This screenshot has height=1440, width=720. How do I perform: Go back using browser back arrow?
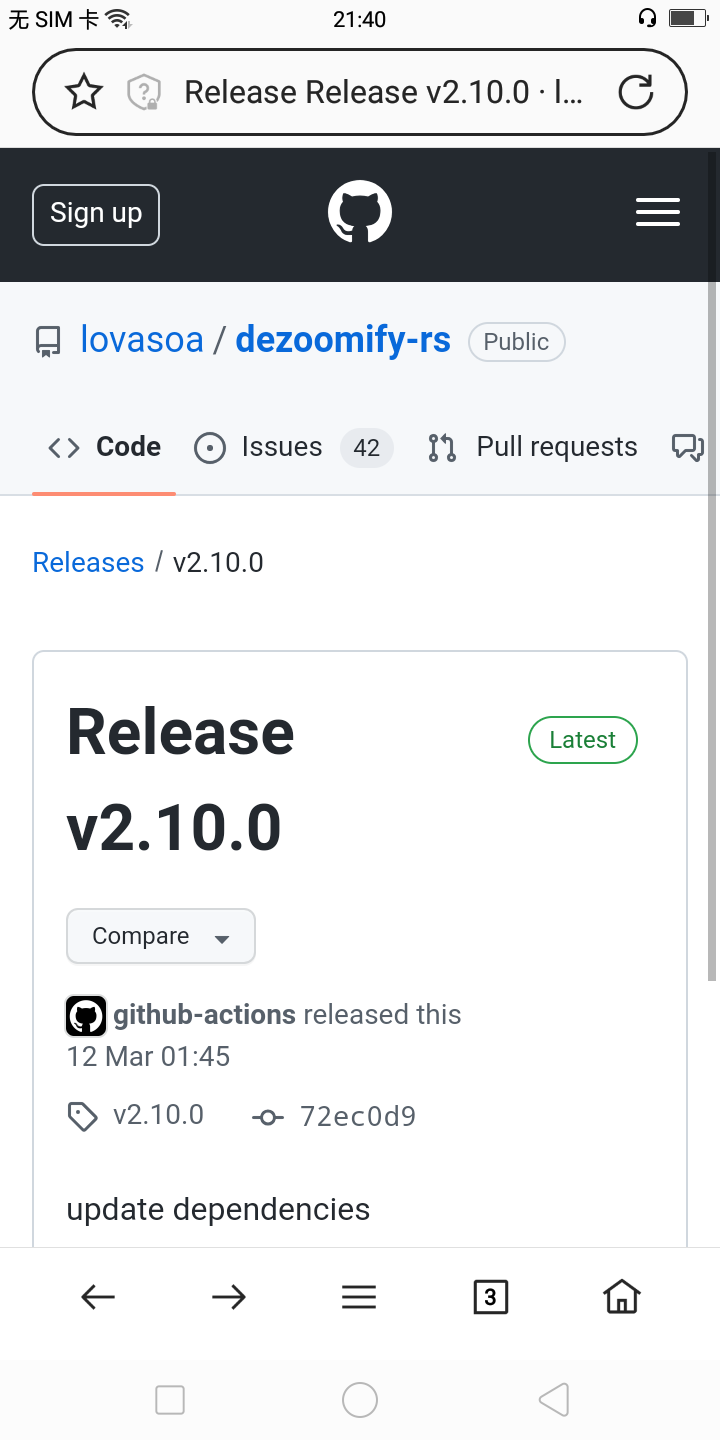pyautogui.click(x=98, y=1297)
